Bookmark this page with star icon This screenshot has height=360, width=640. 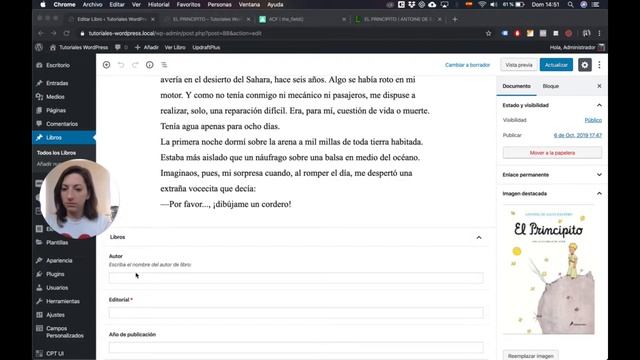489,33
